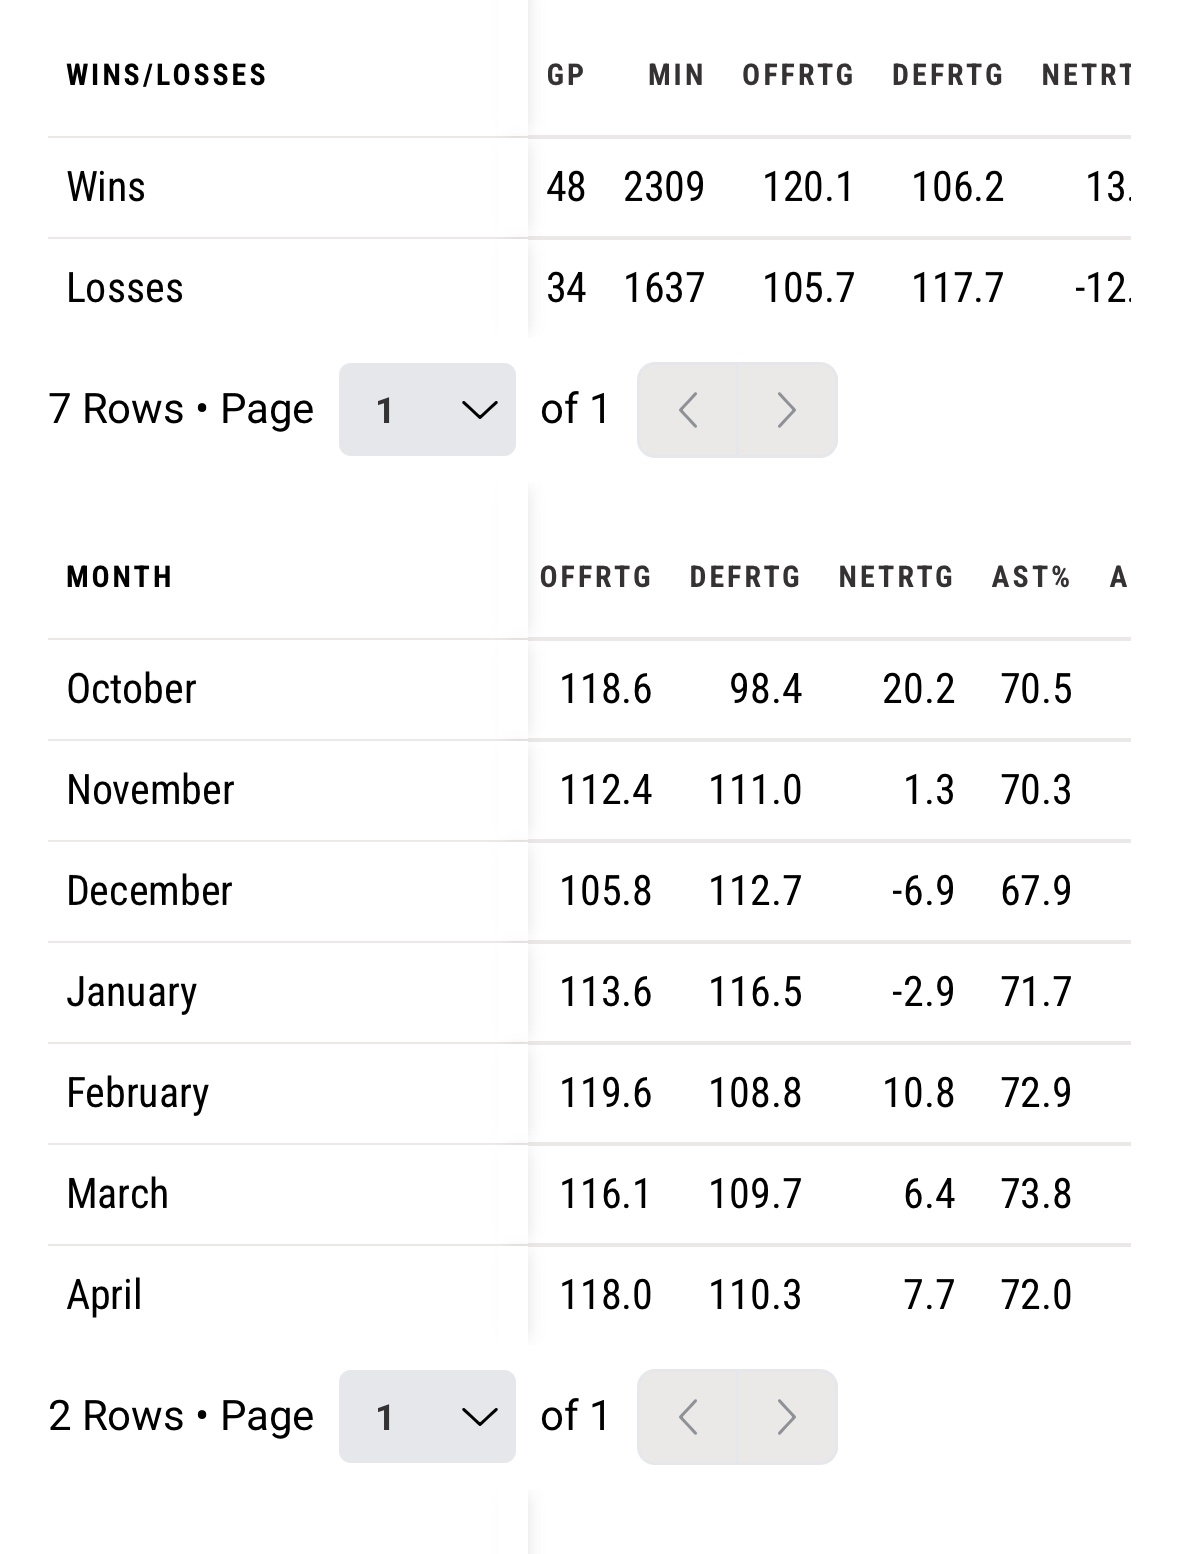Sort Wins/Losses table by DEFRTG header
Viewport: 1179px width, 1554px height.
tap(947, 75)
